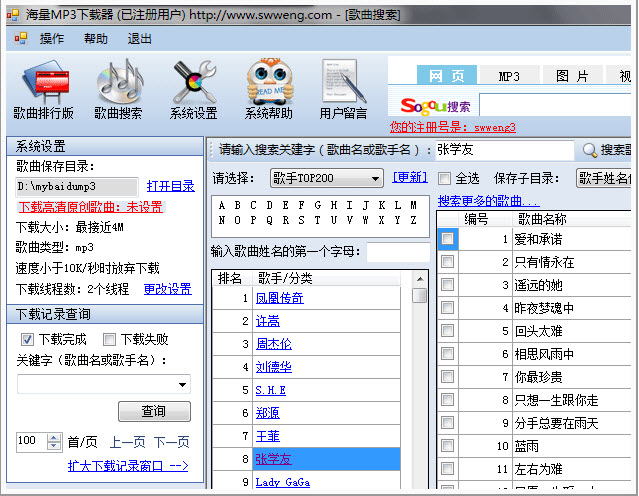Click the 查询 button
The height and width of the screenshot is (496, 639).
154,411
